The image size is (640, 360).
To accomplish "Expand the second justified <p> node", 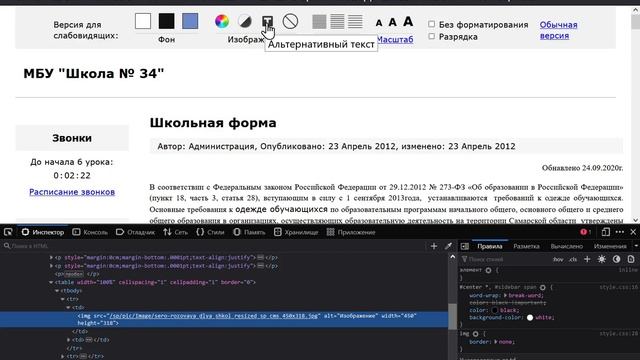I will click(51, 266).
